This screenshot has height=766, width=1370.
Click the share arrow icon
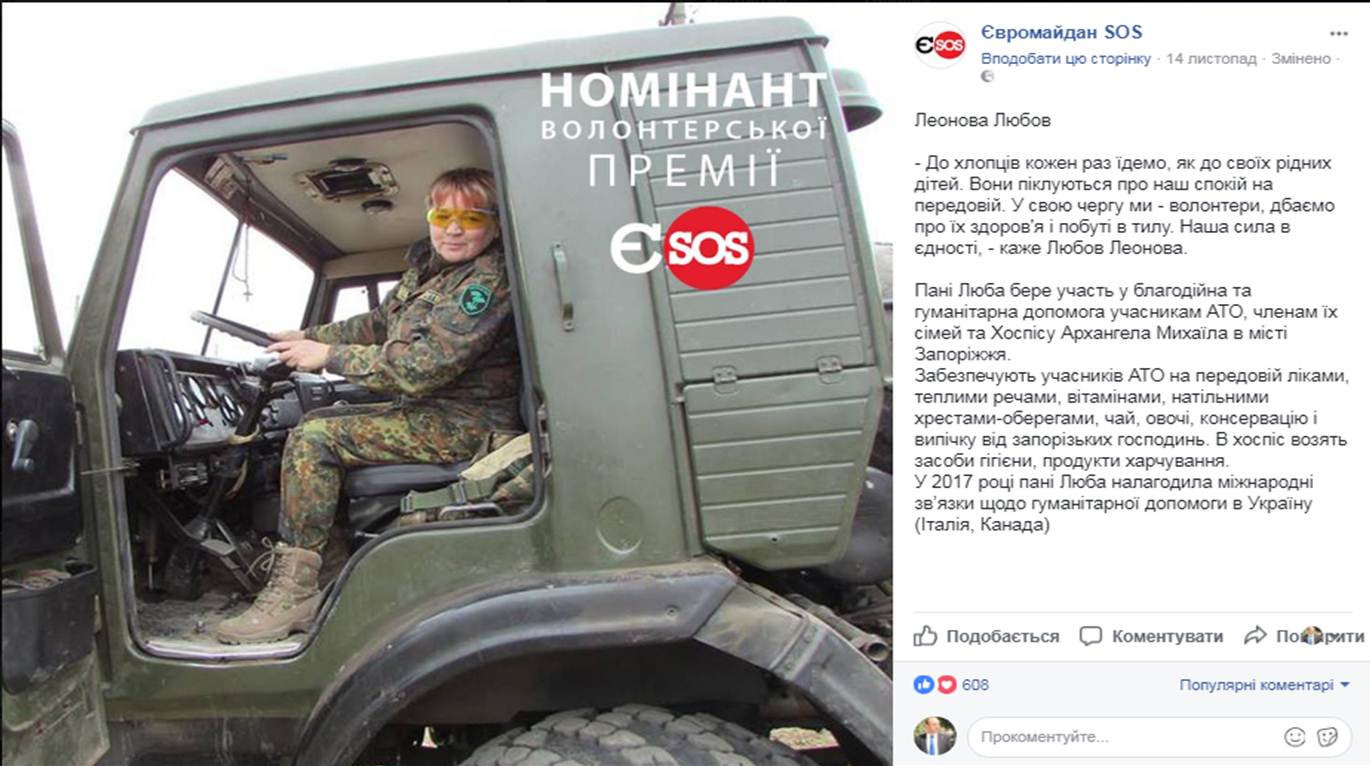click(1255, 635)
